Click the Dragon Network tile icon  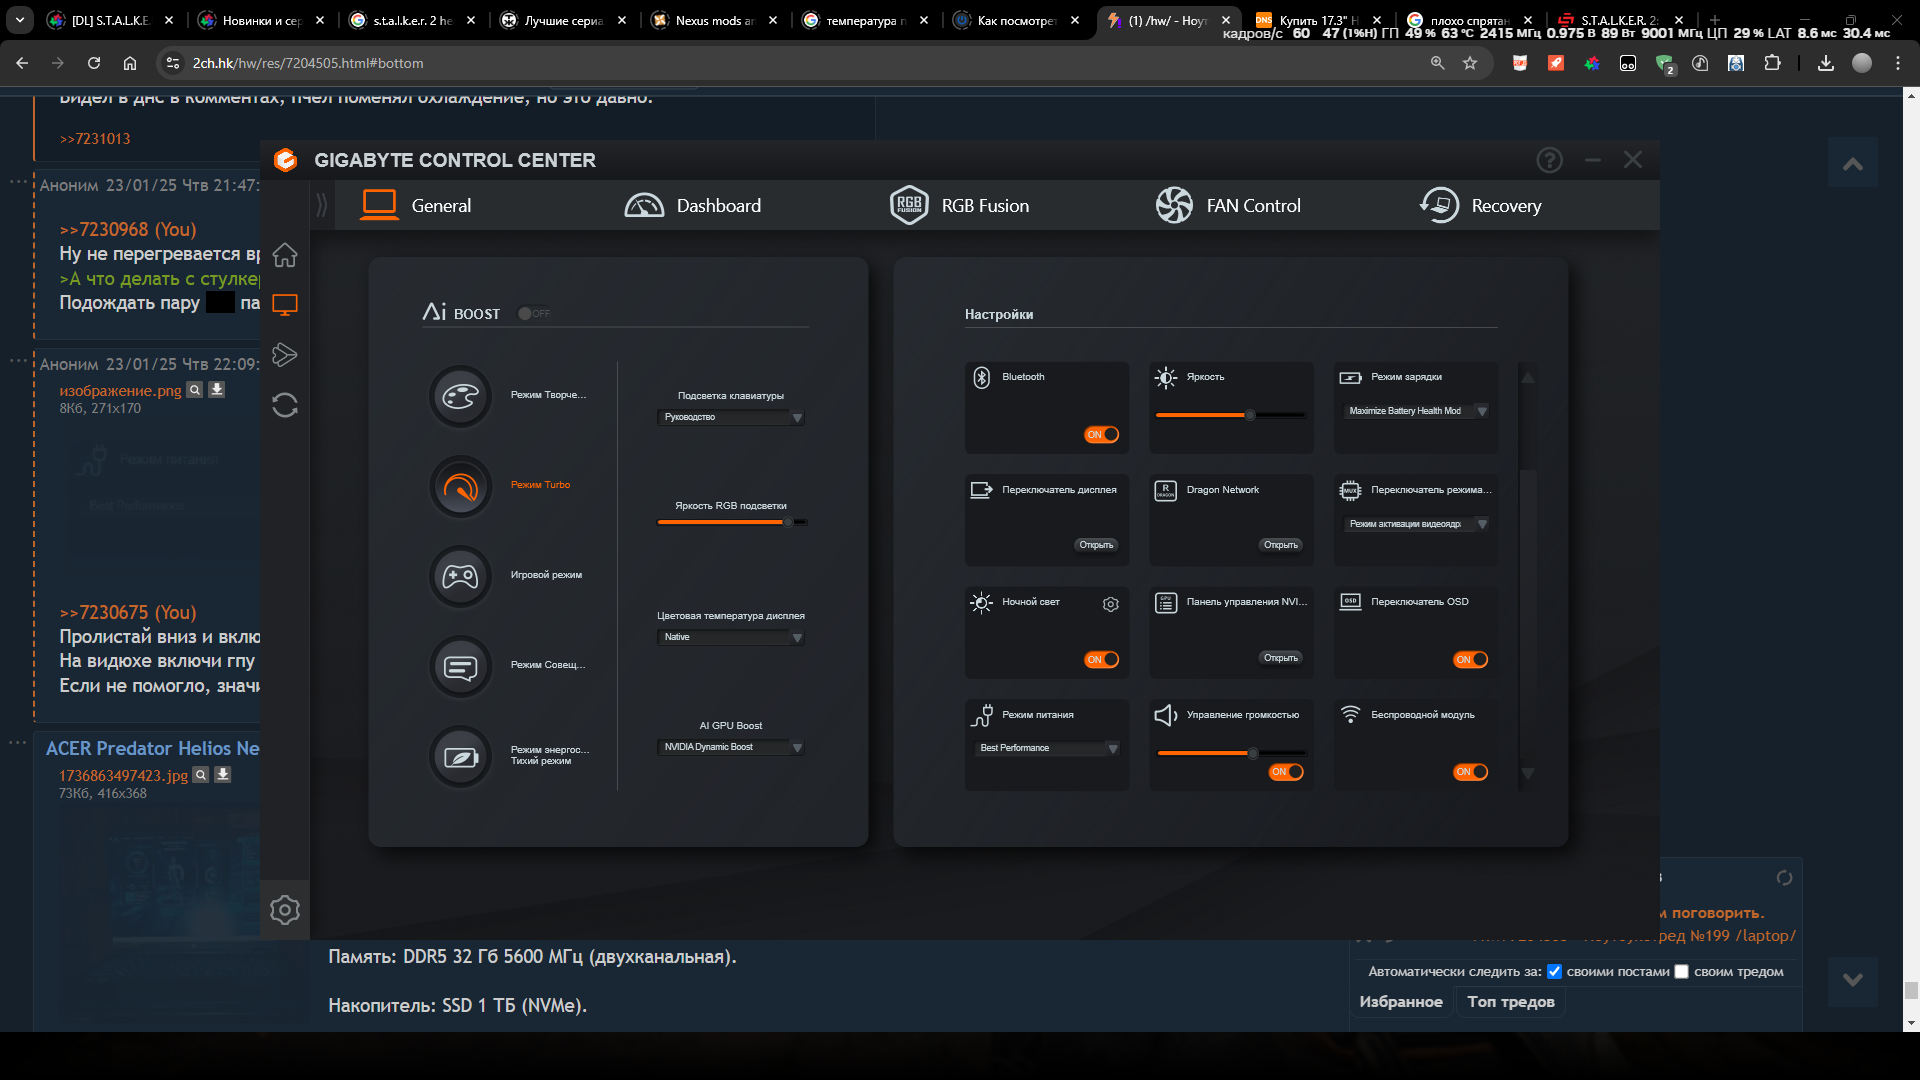[x=1166, y=490]
